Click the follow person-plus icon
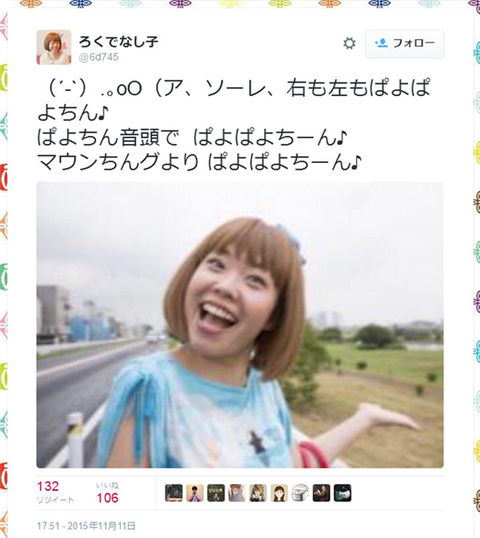The image size is (480, 538). tap(381, 43)
